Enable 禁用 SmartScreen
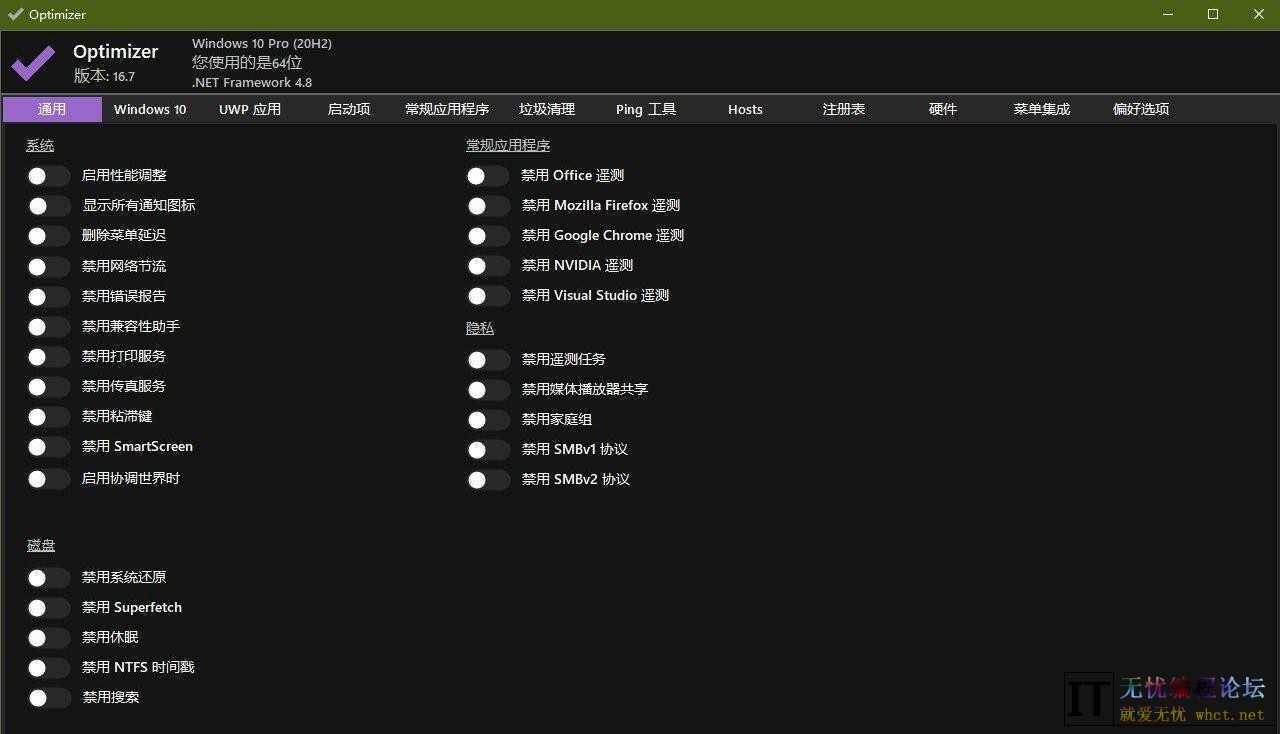1280x734 pixels. pyautogui.click(x=48, y=446)
